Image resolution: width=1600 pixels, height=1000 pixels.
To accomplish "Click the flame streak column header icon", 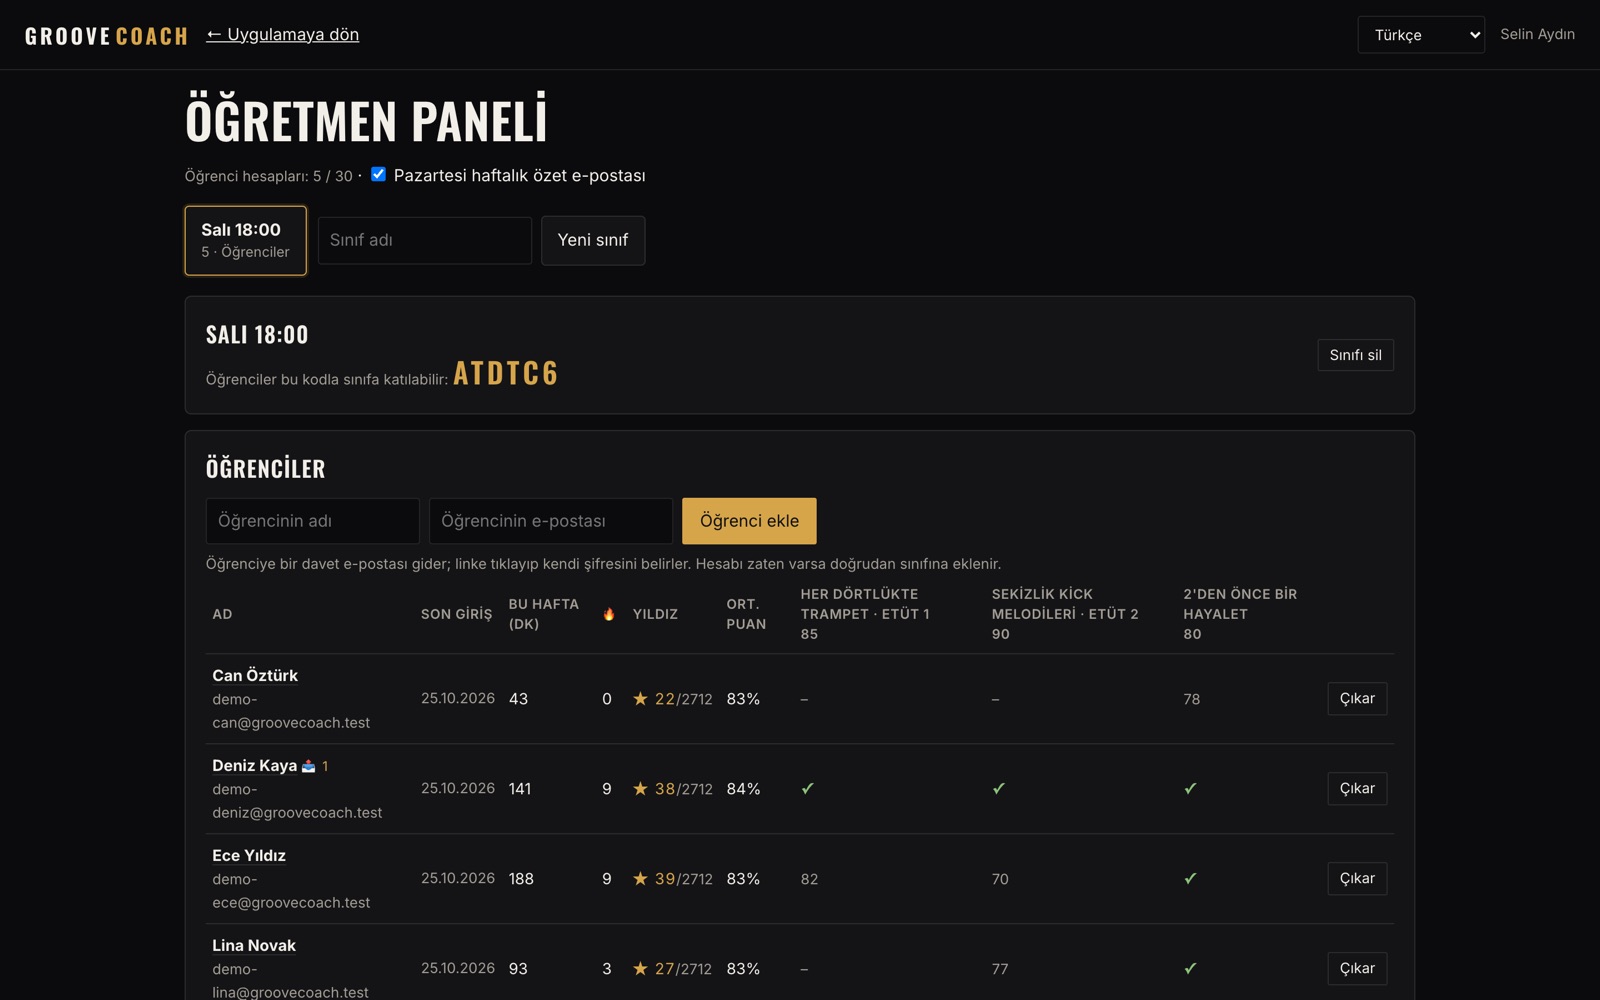I will (x=608, y=614).
